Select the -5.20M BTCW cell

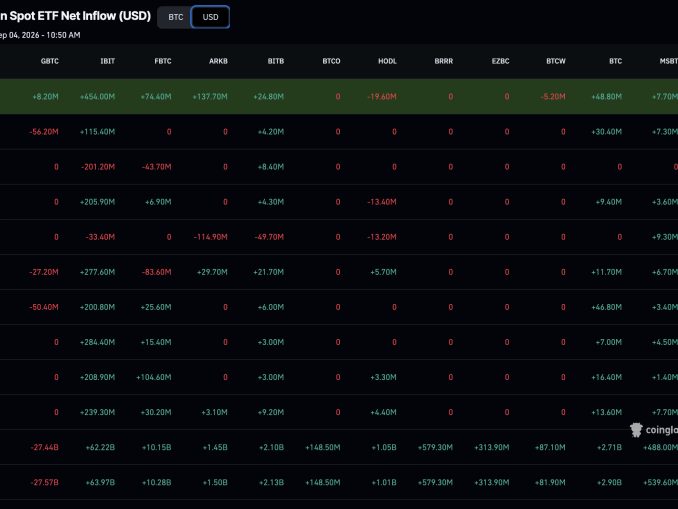coord(553,97)
